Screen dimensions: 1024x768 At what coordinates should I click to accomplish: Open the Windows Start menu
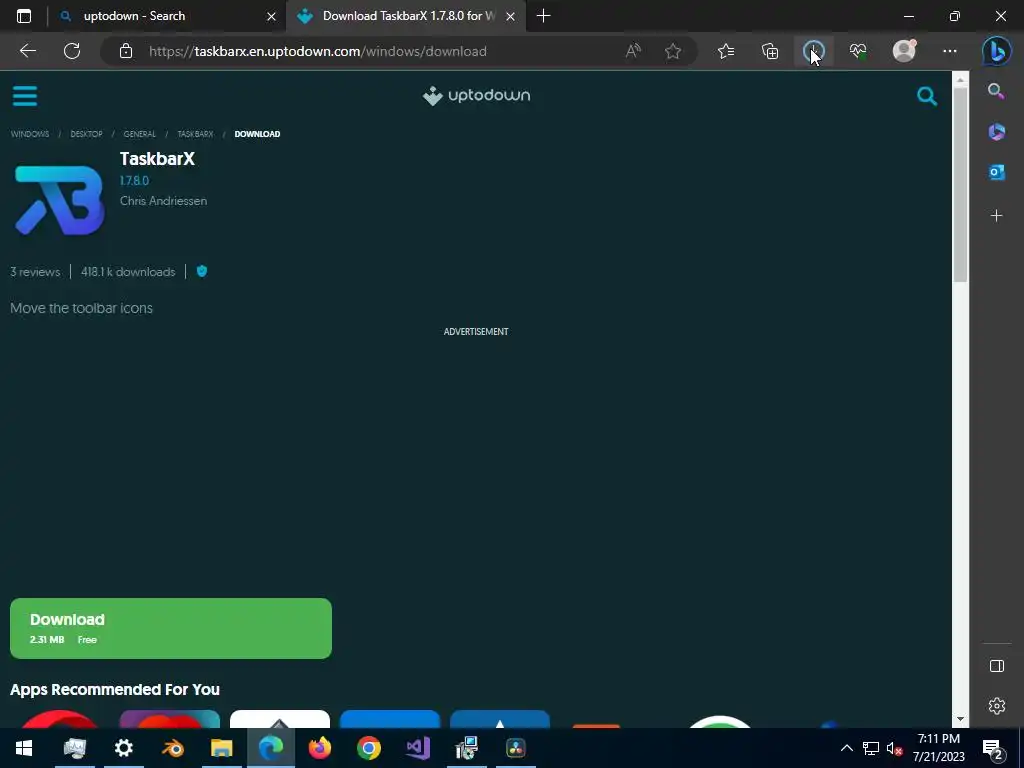(x=24, y=748)
